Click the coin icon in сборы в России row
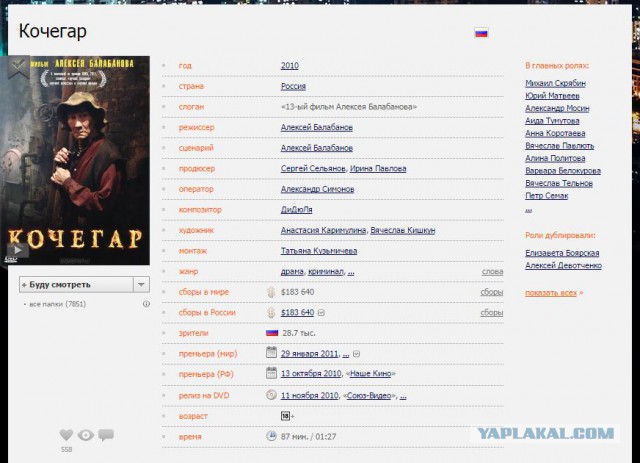640x463 pixels. pyautogui.click(x=271, y=312)
